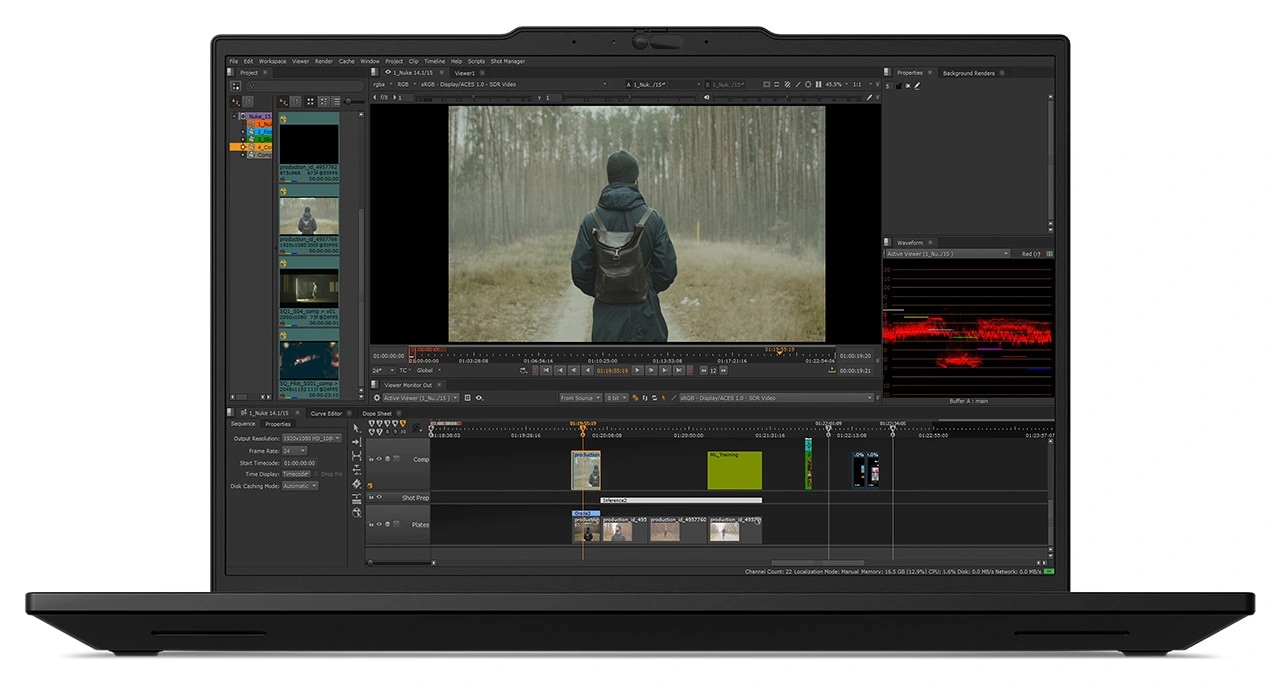Switch the project bin to grid view
1280x684 pixels.
310,101
